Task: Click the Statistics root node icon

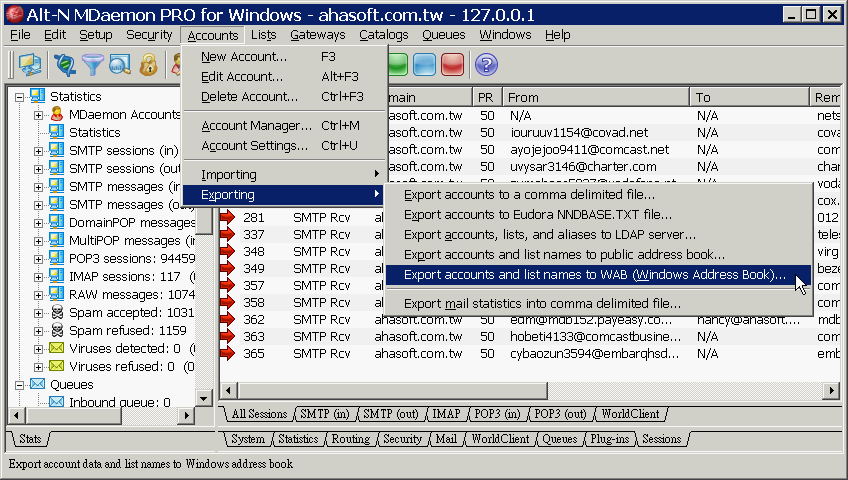Action: (x=37, y=96)
